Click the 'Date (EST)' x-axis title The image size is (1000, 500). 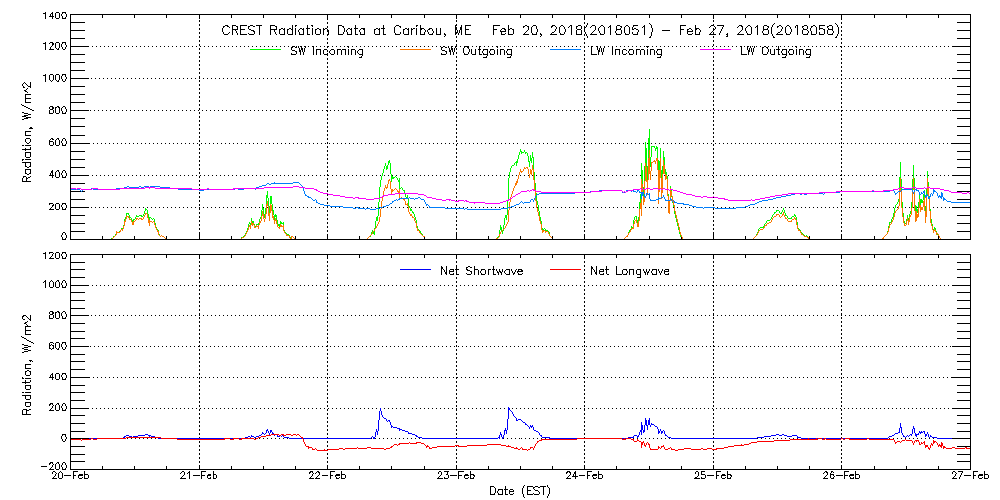click(x=522, y=491)
